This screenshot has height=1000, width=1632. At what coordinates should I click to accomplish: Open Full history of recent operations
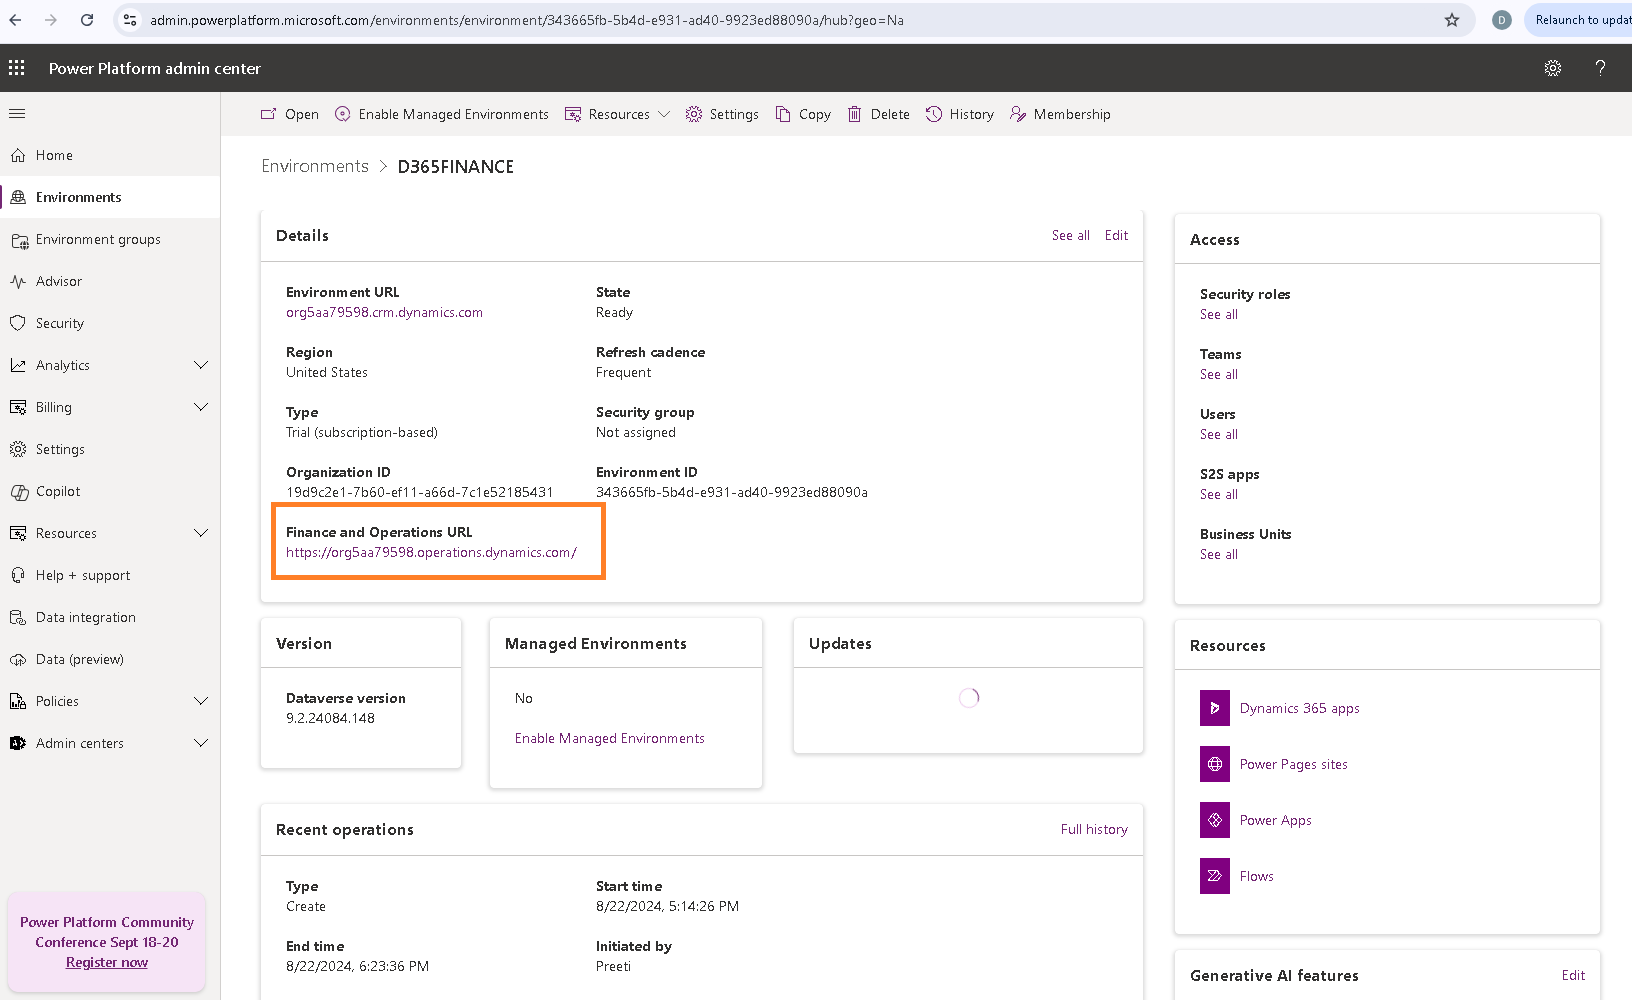tap(1094, 829)
